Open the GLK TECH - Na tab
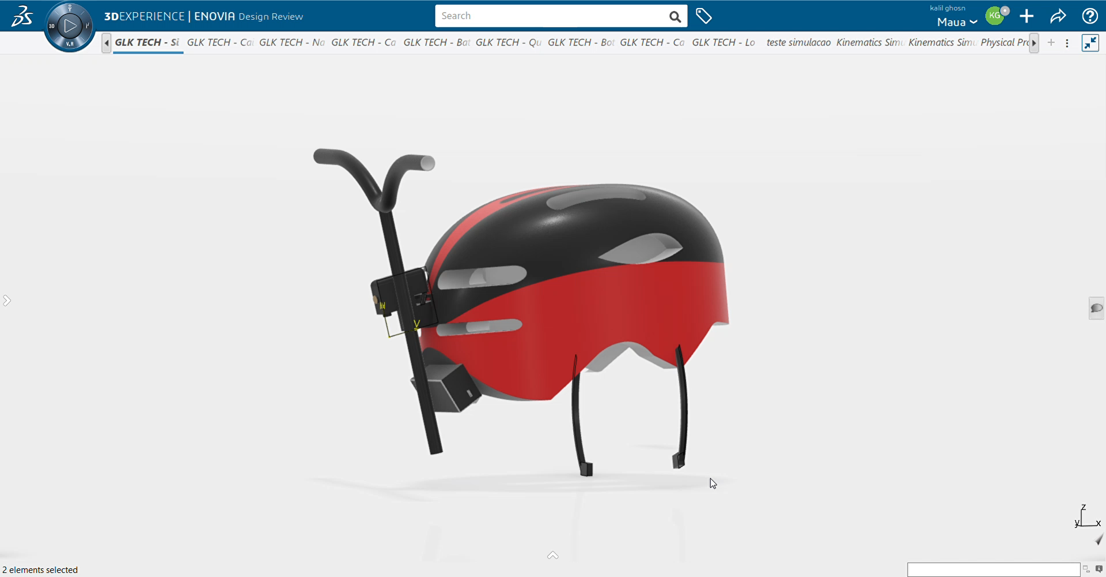 [x=292, y=42]
